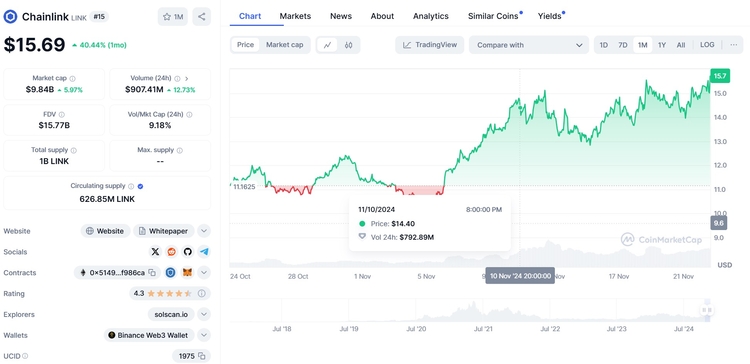The width and height of the screenshot is (750, 364).
Task: Expand the explorers list chevron
Action: (204, 314)
